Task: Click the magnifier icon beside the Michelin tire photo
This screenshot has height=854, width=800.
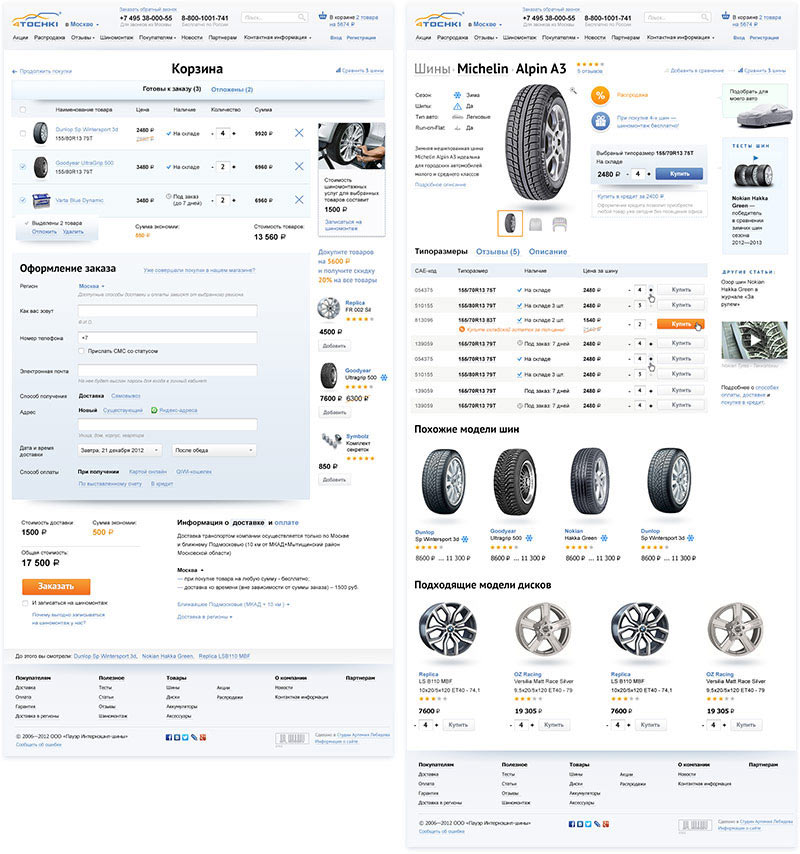Action: (x=573, y=90)
